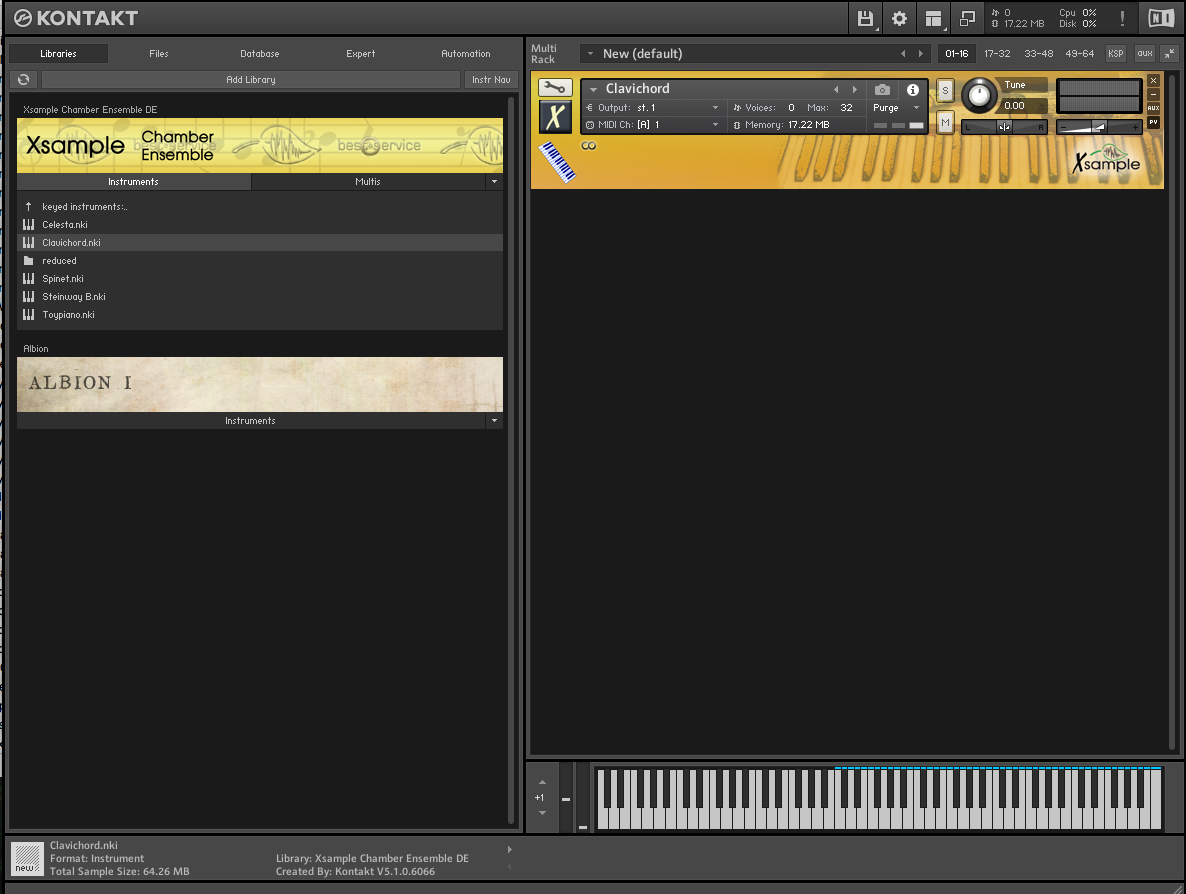Show rack page 49-64
The width and height of the screenshot is (1186, 894).
1079,54
